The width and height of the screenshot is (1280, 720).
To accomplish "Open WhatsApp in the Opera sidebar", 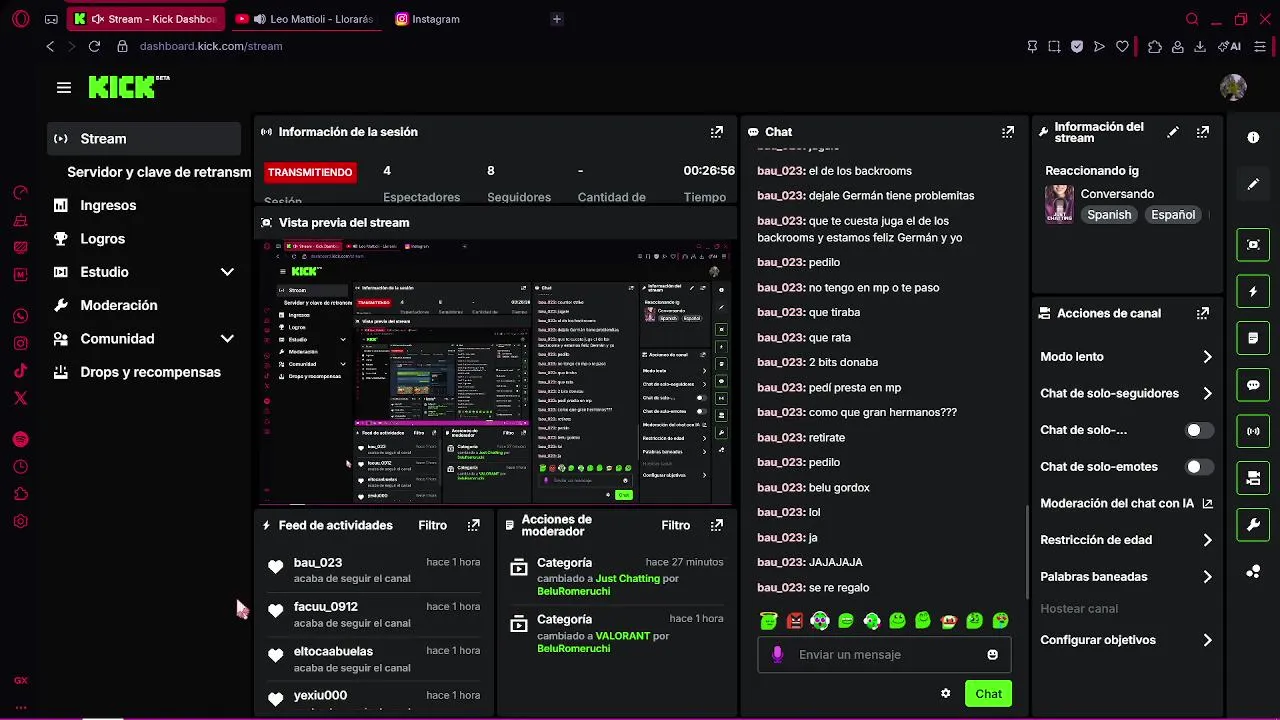I will tap(21, 316).
